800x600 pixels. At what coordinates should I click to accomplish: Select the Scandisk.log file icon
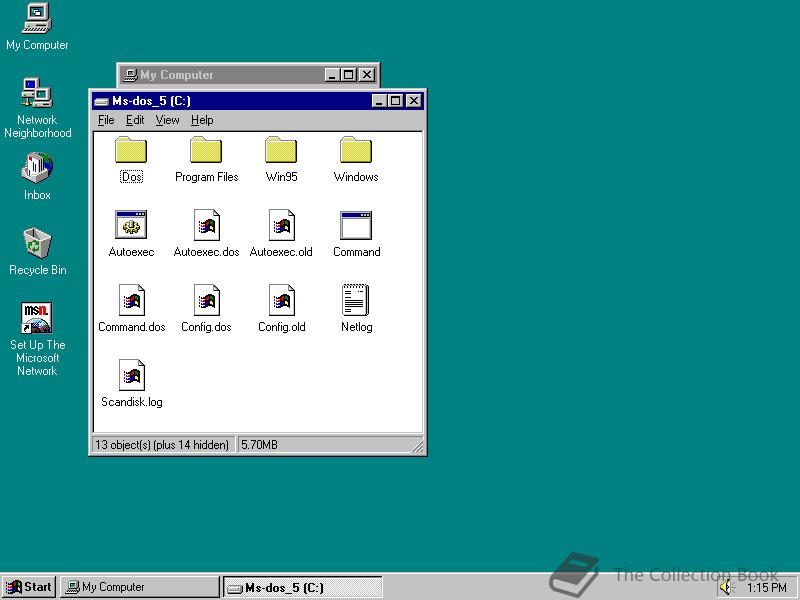[131, 374]
